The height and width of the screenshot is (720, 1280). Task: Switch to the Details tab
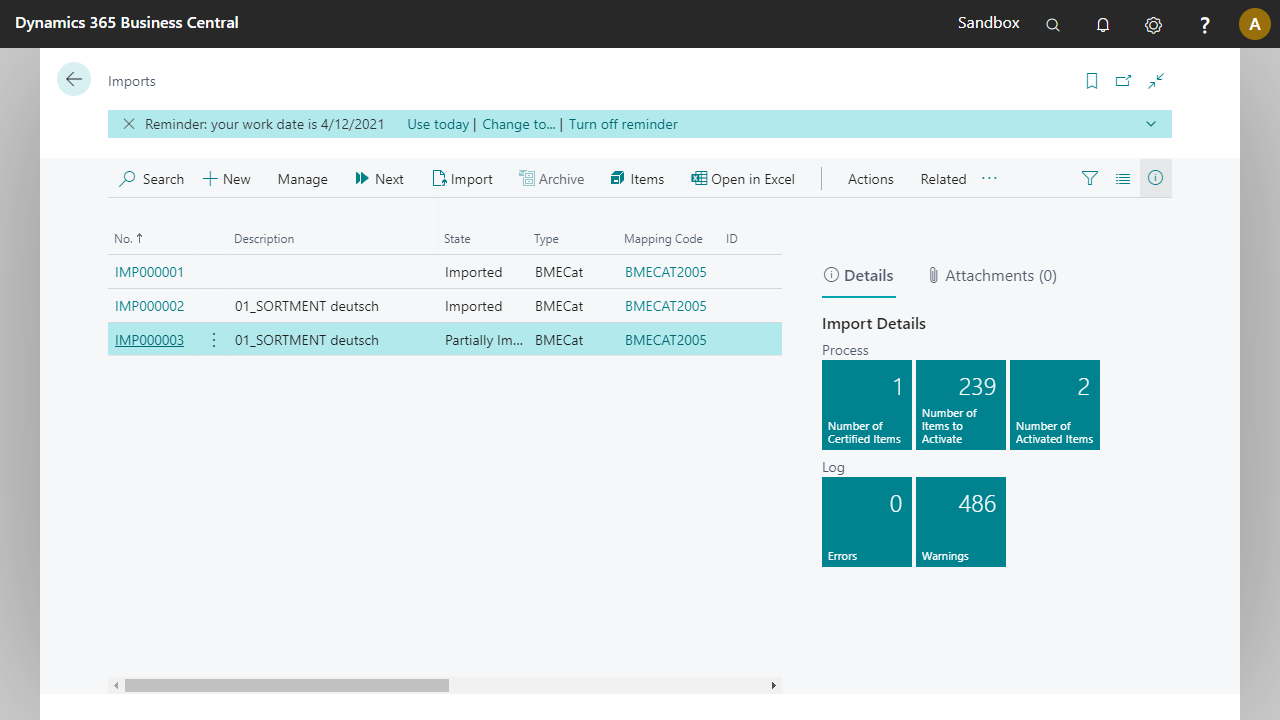(x=858, y=276)
